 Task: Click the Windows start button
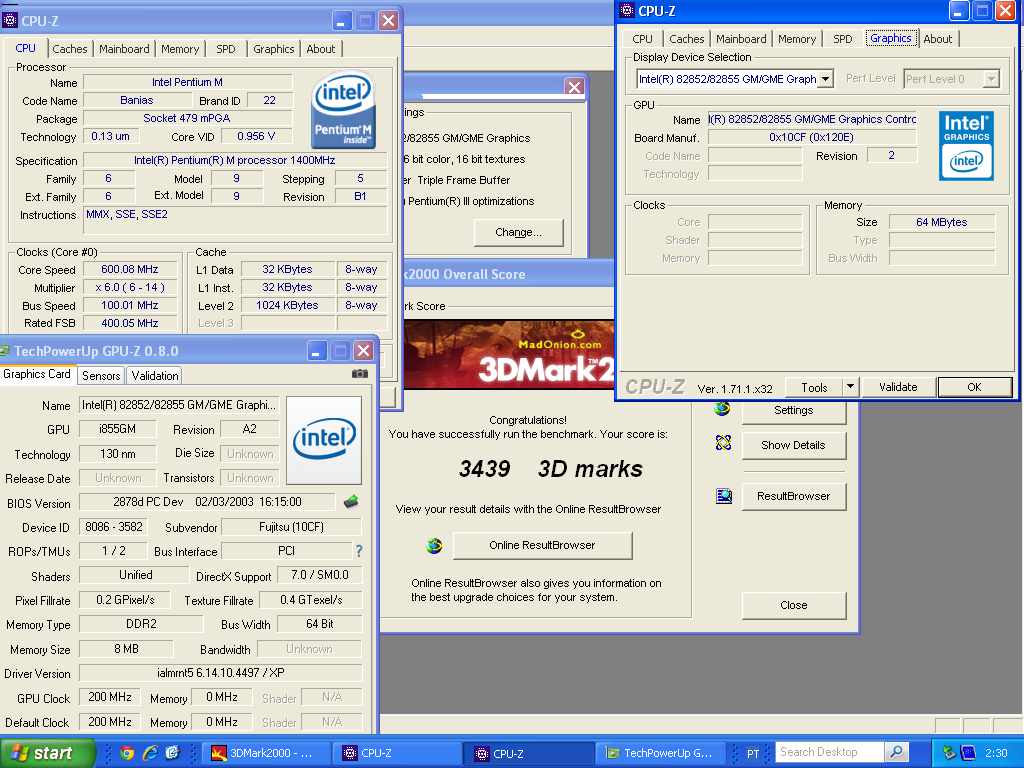click(x=47, y=753)
